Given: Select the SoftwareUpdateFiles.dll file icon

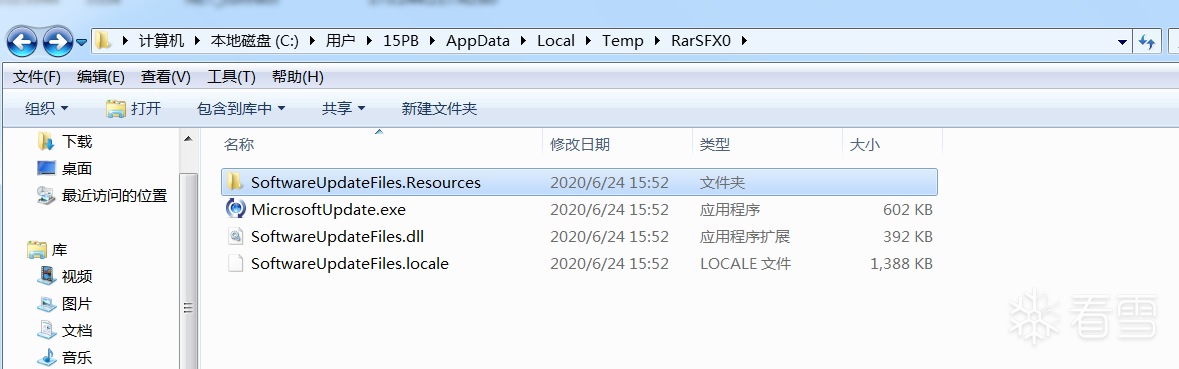Looking at the screenshot, I should click(236, 237).
